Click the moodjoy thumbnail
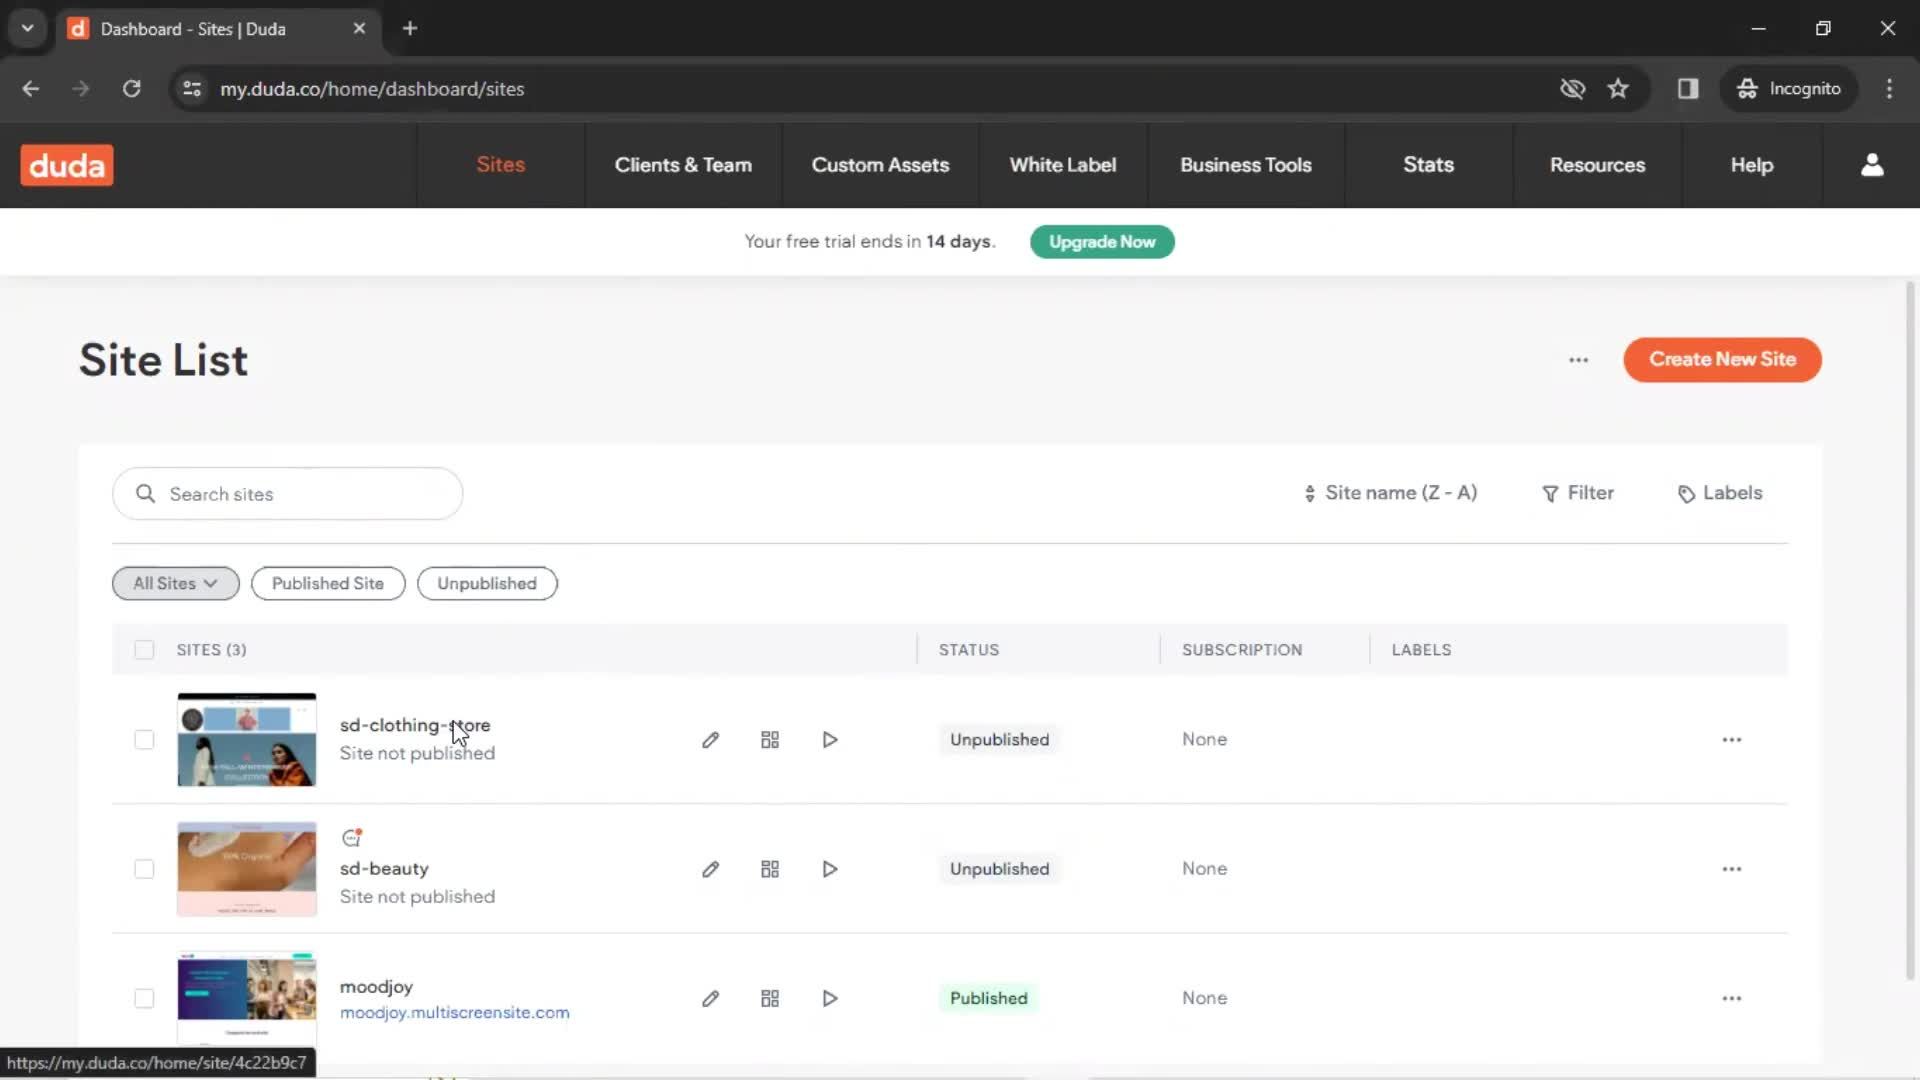 click(x=247, y=998)
